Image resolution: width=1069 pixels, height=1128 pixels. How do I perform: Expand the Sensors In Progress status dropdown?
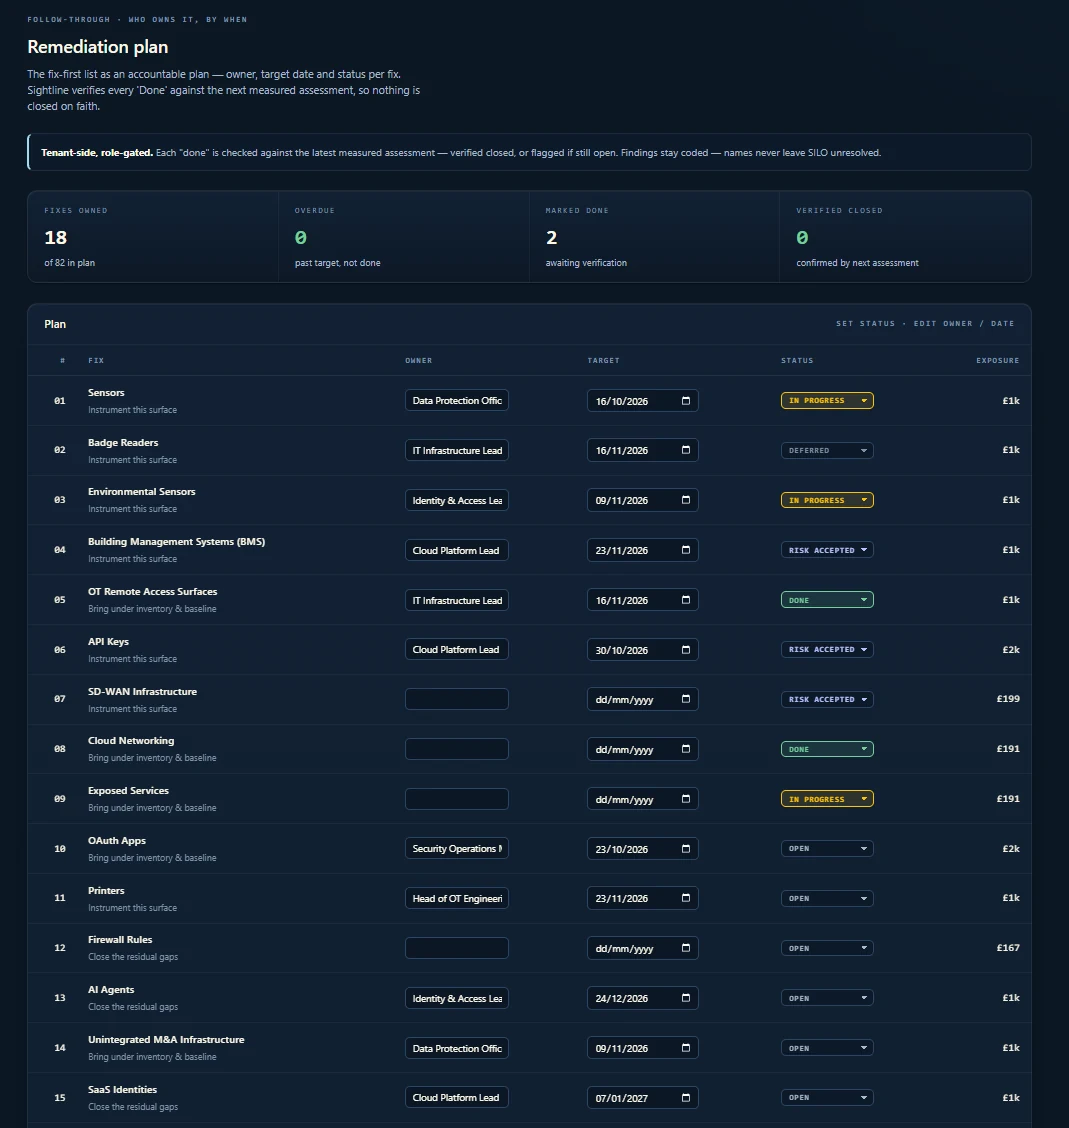point(827,401)
